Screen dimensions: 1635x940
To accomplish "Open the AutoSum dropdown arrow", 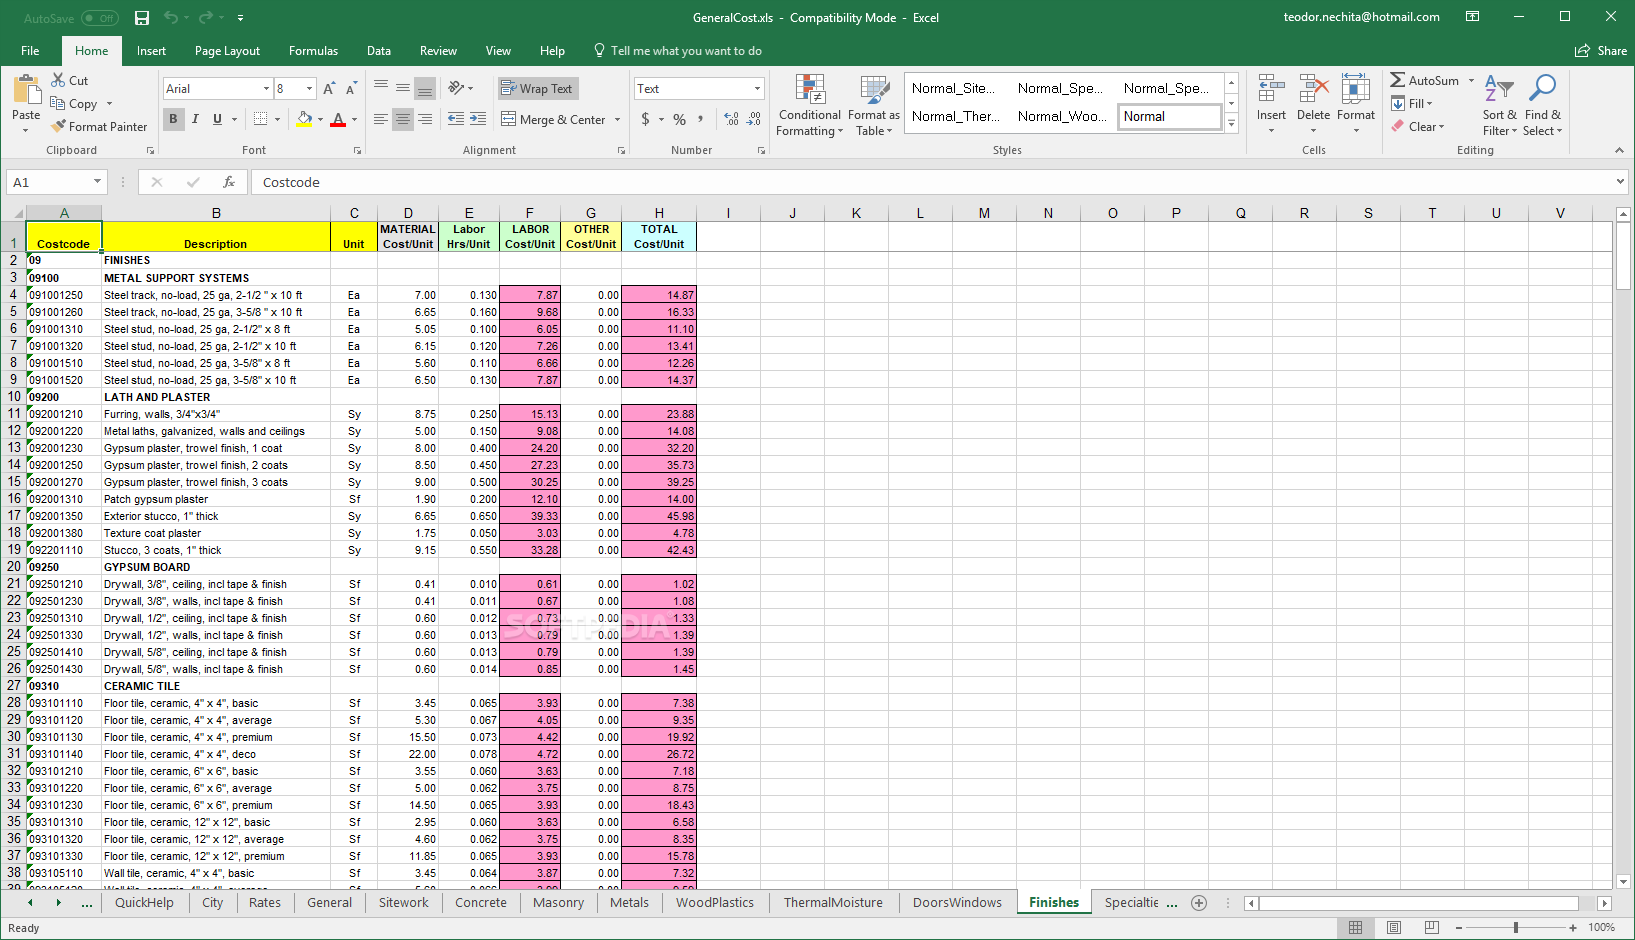I will pyautogui.click(x=1471, y=80).
